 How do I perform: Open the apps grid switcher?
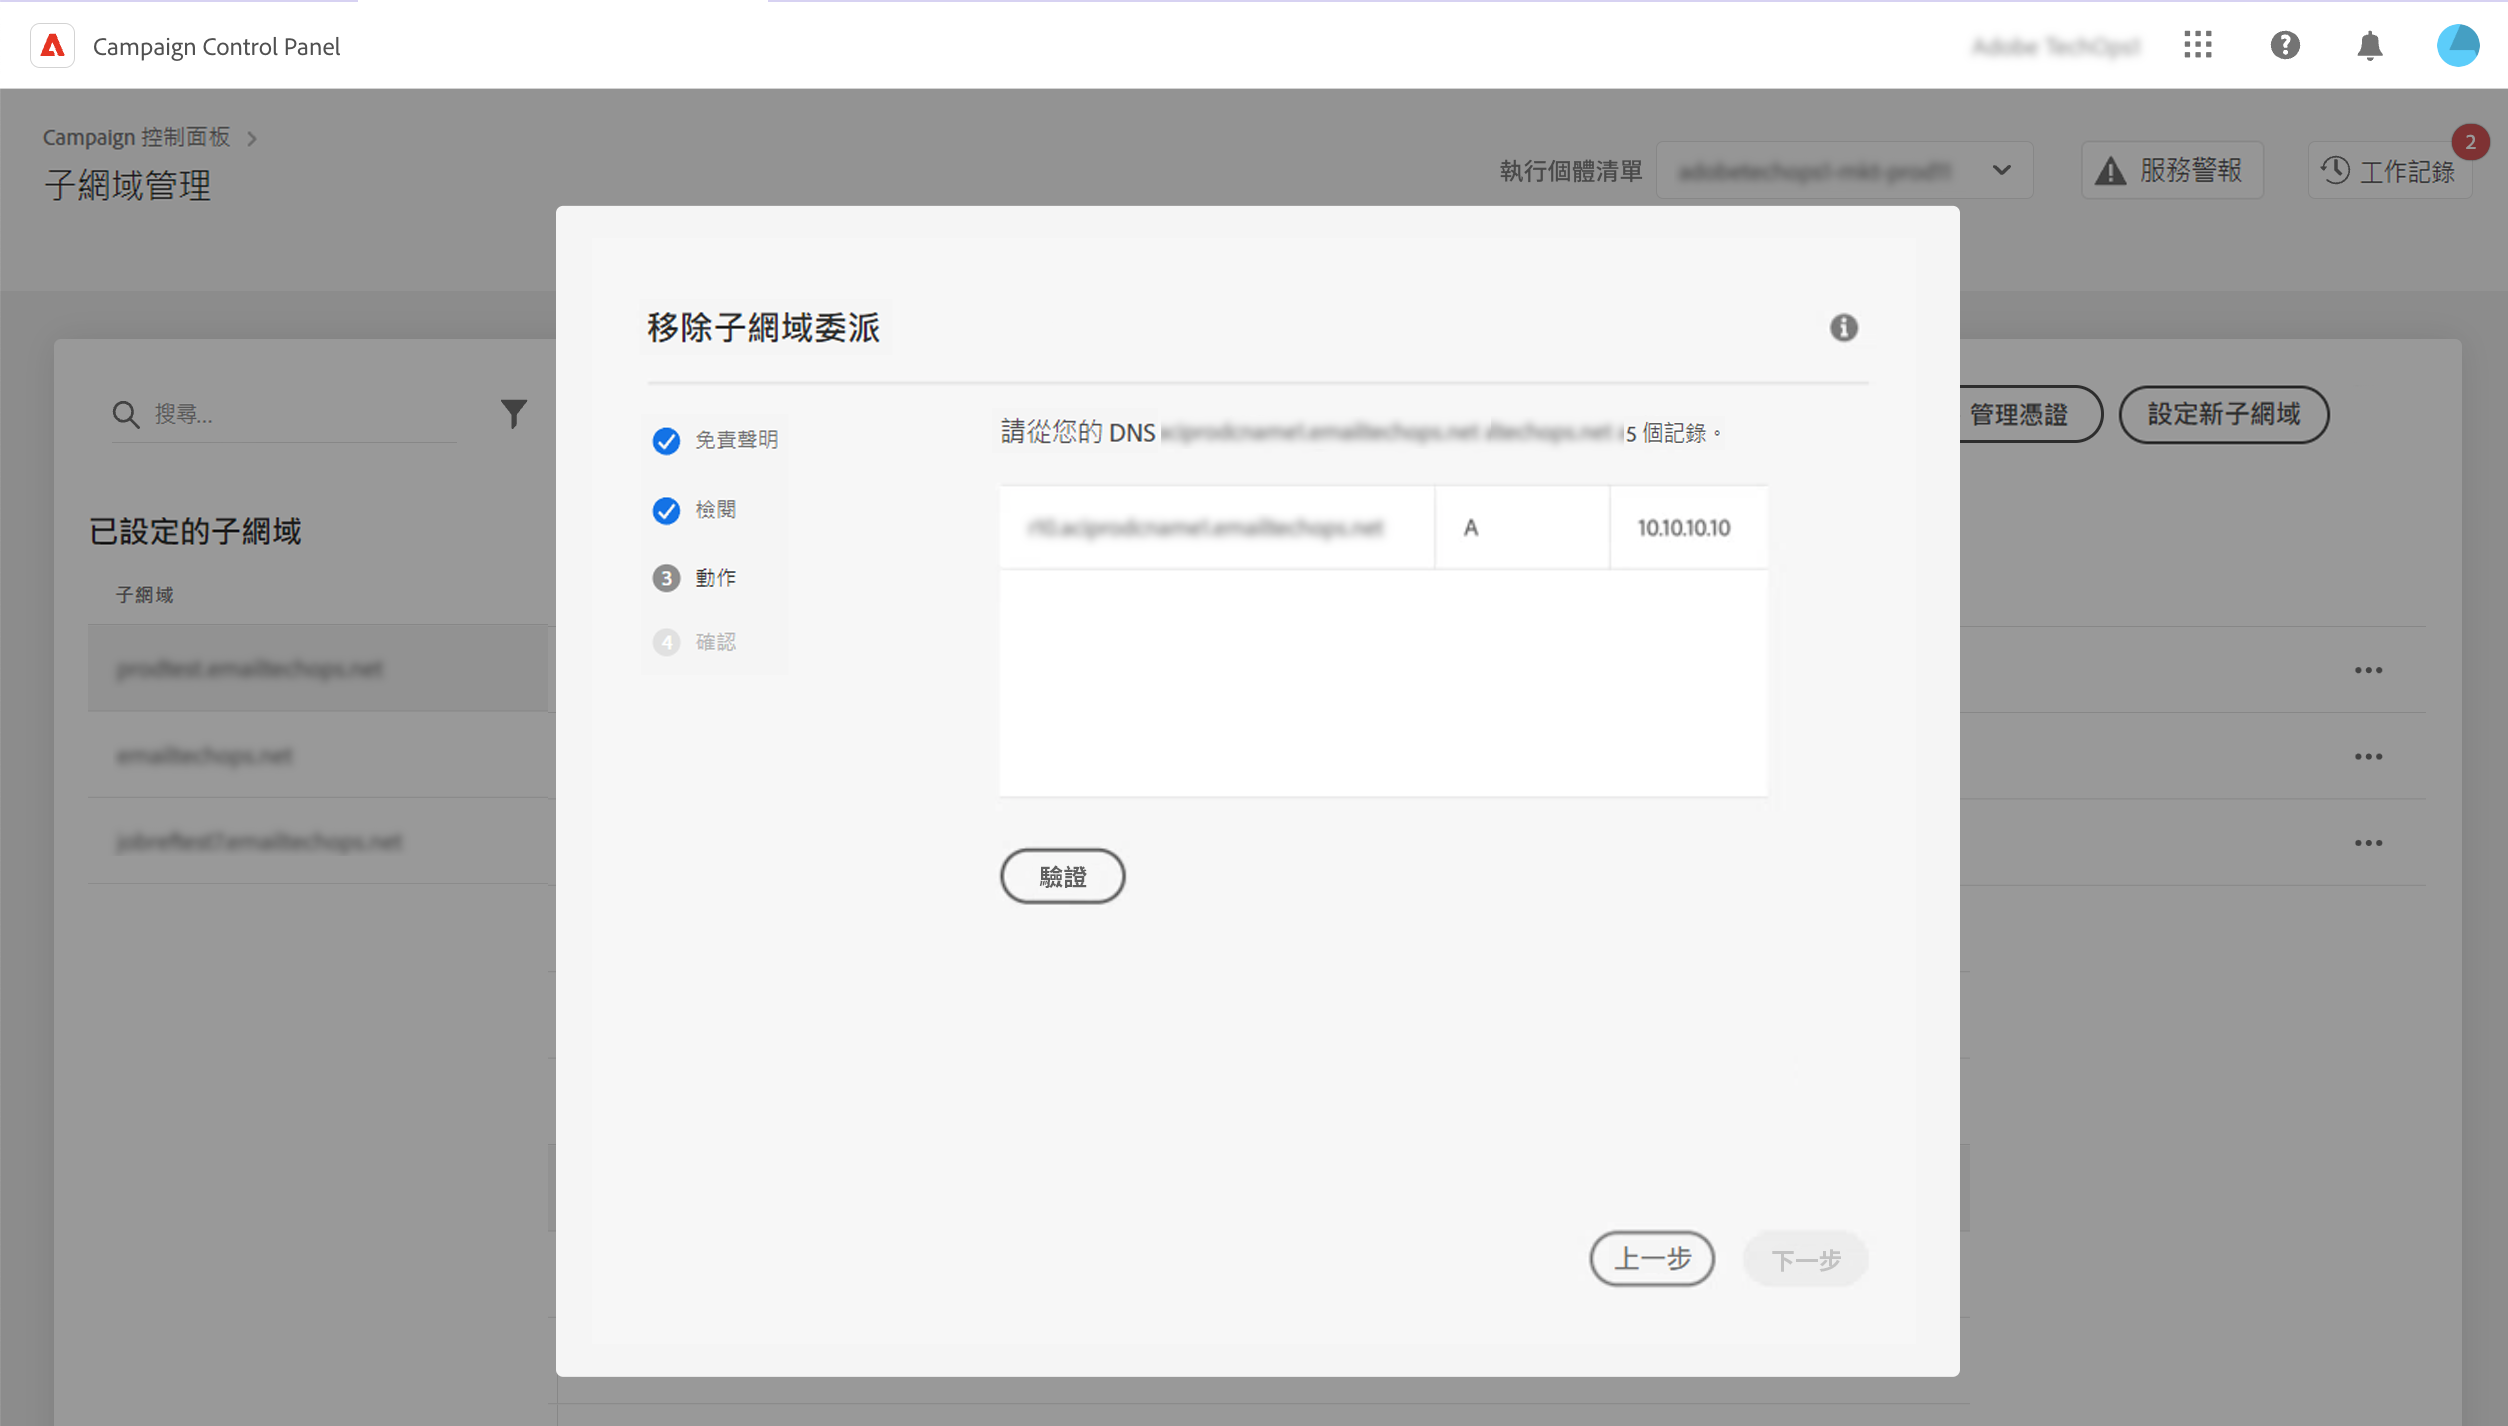tap(2197, 45)
